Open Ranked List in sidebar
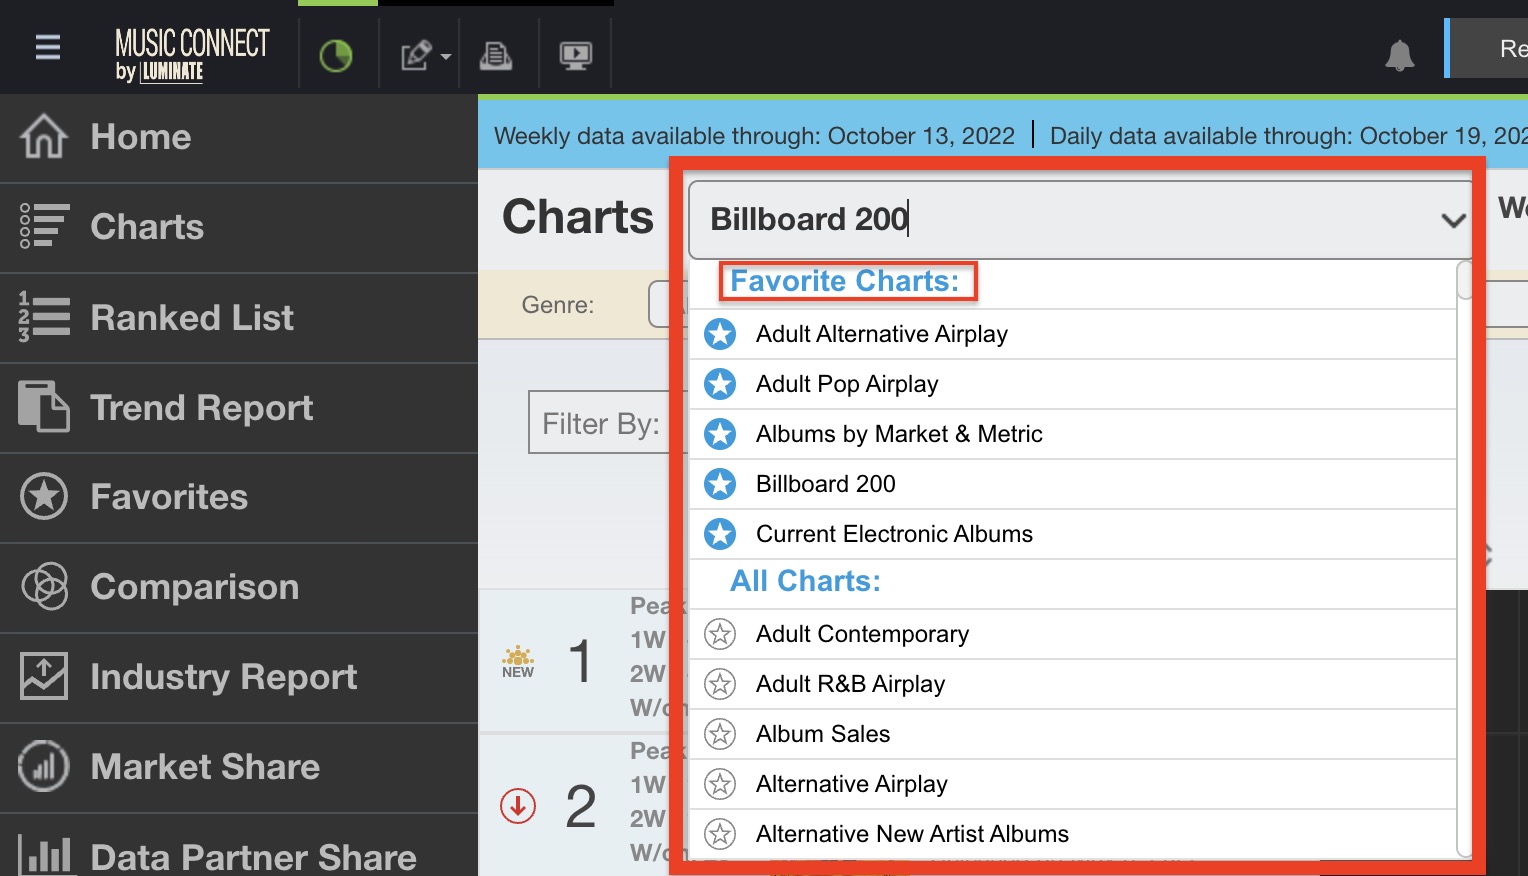This screenshot has width=1528, height=876. (239, 318)
